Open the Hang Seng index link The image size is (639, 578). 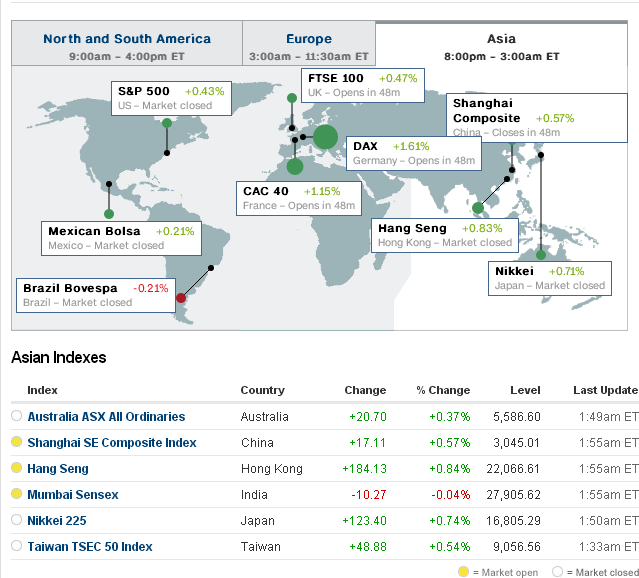(x=58, y=469)
